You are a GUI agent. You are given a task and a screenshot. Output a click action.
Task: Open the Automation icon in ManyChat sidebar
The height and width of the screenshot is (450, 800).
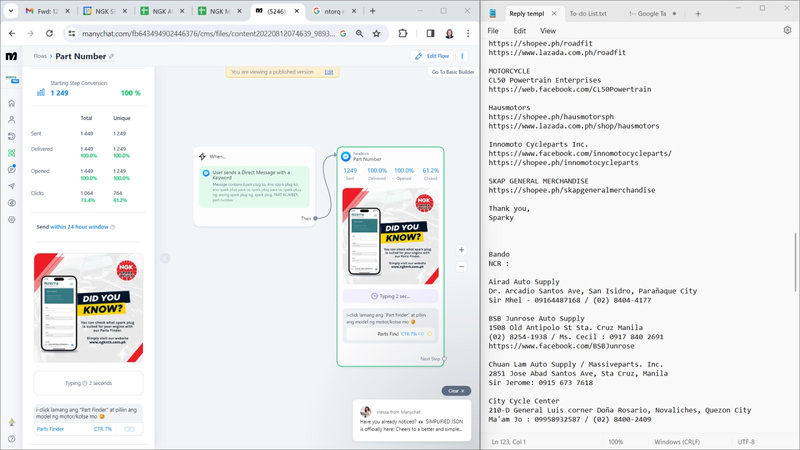(12, 136)
